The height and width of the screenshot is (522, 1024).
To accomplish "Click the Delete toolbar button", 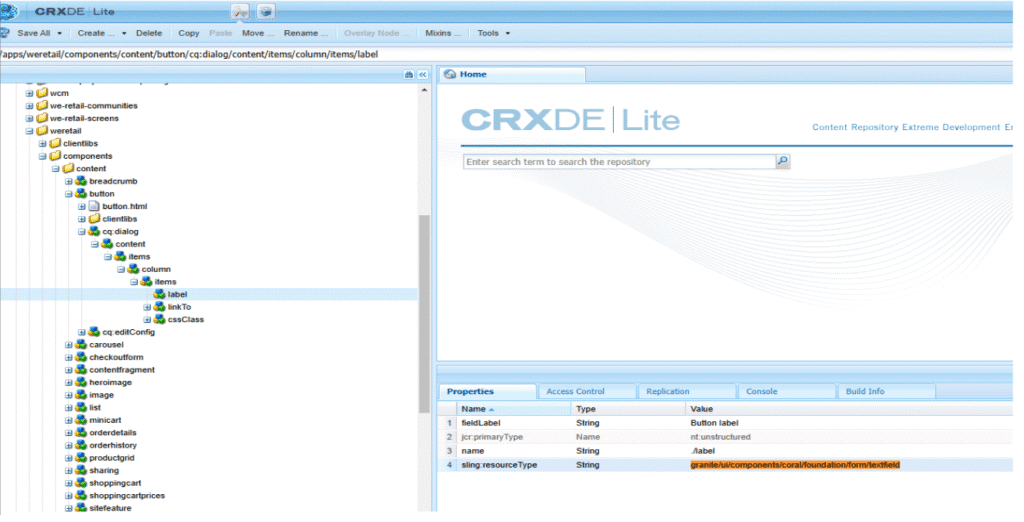I will [149, 33].
